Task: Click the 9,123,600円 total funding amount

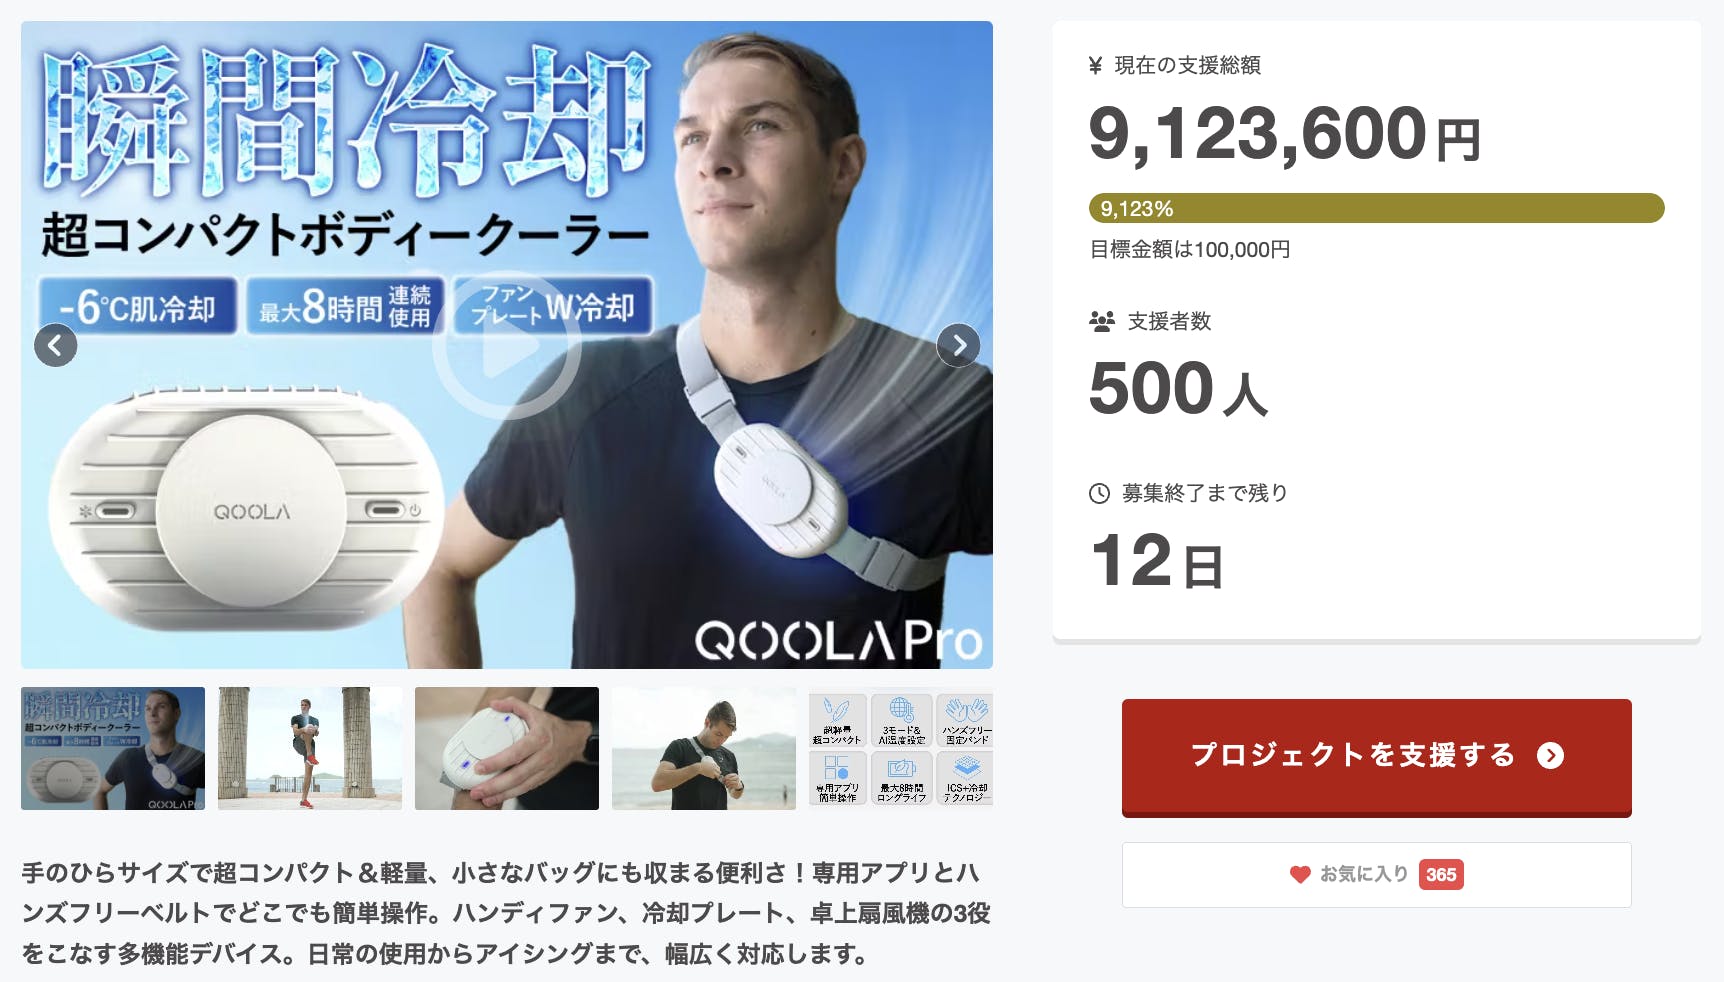Action: (x=1284, y=134)
